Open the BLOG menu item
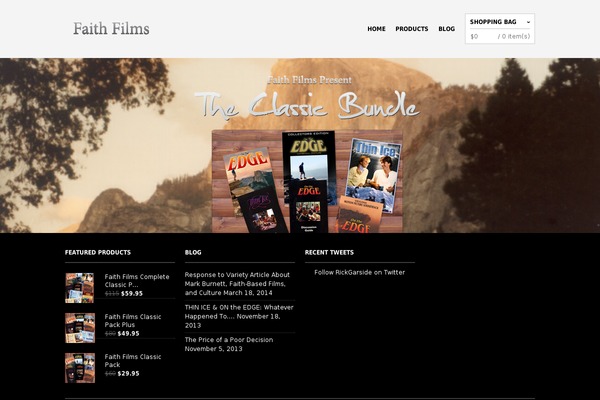Image resolution: width=600 pixels, height=400 pixels. 447,29
